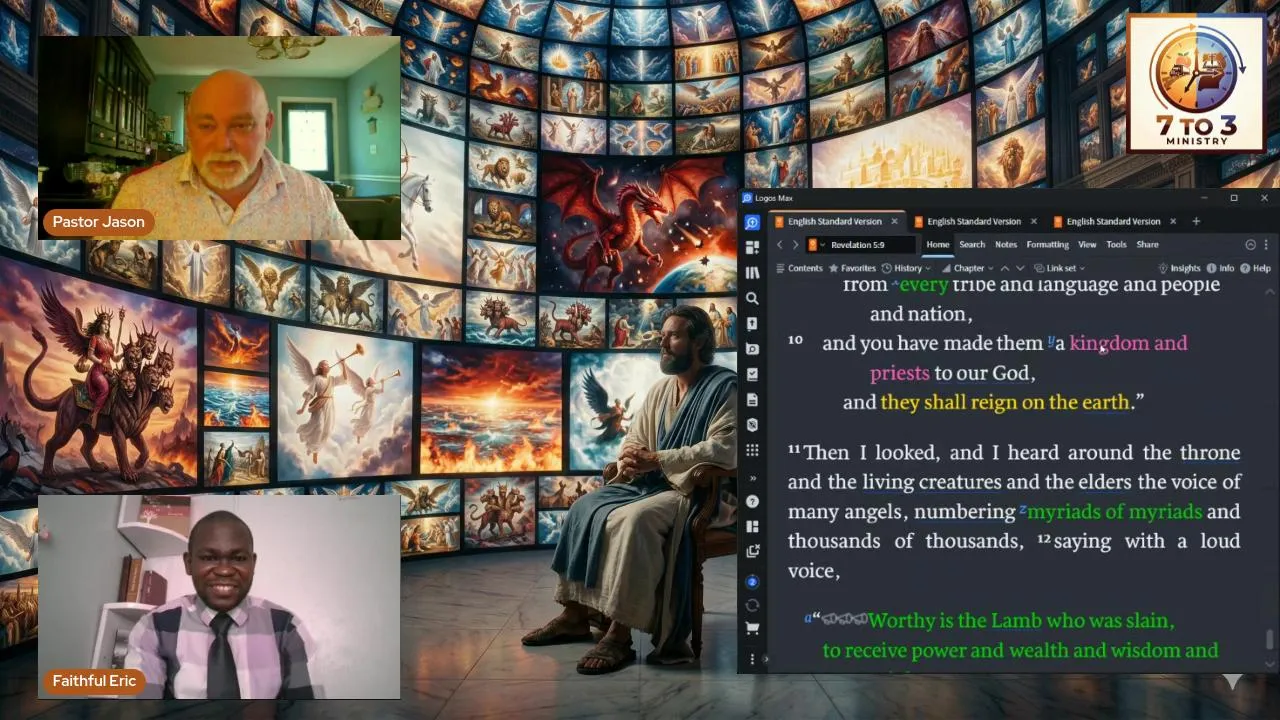Select the Faithful Eric video tile

[219, 596]
